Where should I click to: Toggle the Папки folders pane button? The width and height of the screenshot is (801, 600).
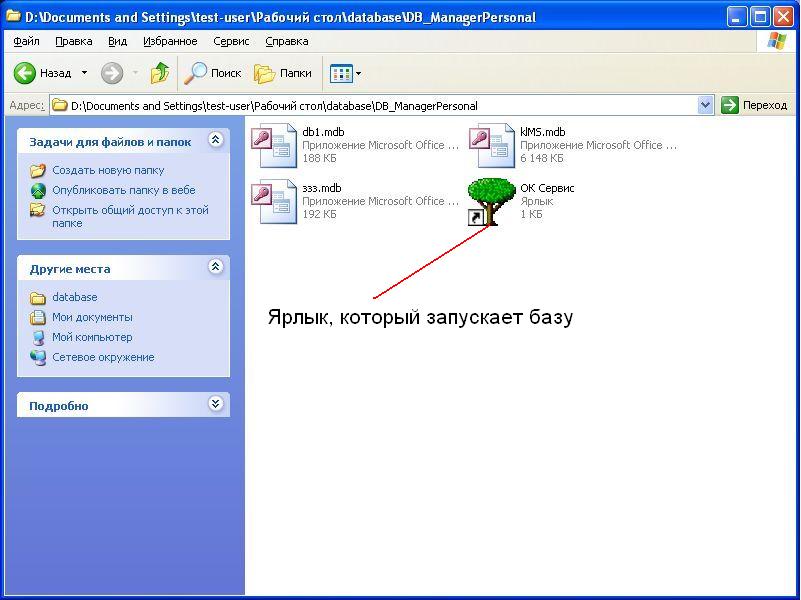click(283, 73)
